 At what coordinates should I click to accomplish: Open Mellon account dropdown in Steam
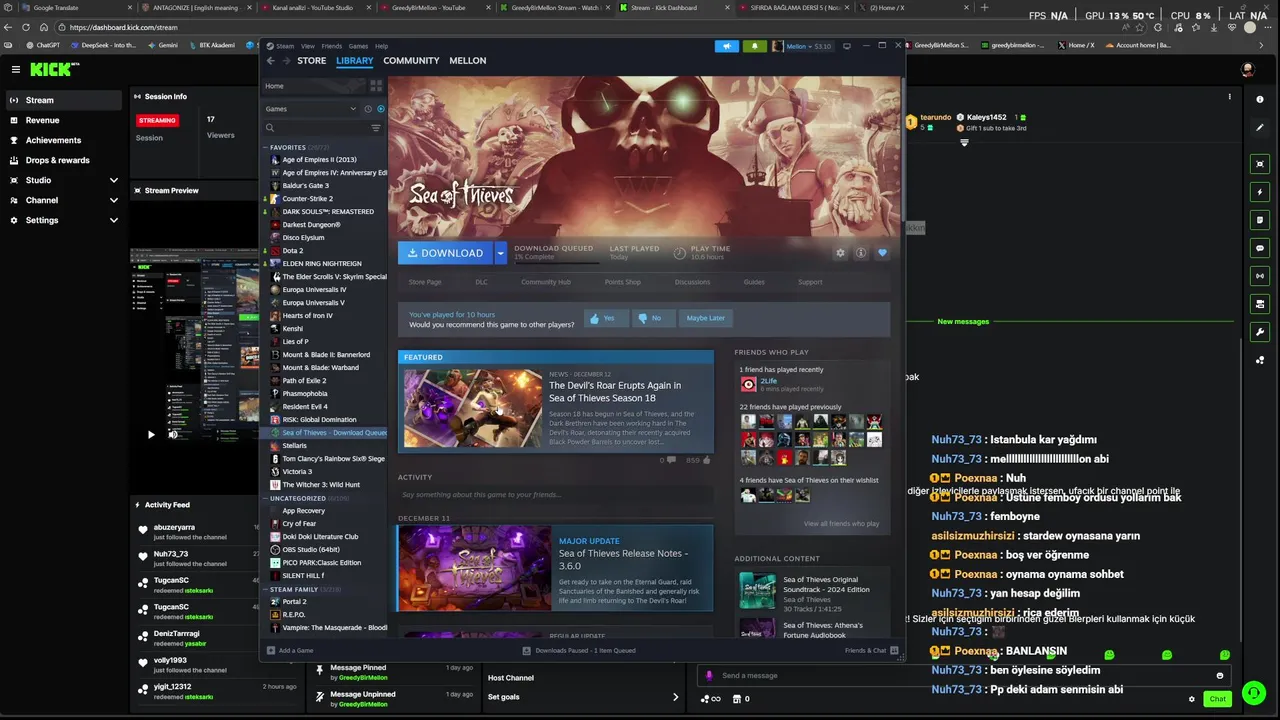808,46
